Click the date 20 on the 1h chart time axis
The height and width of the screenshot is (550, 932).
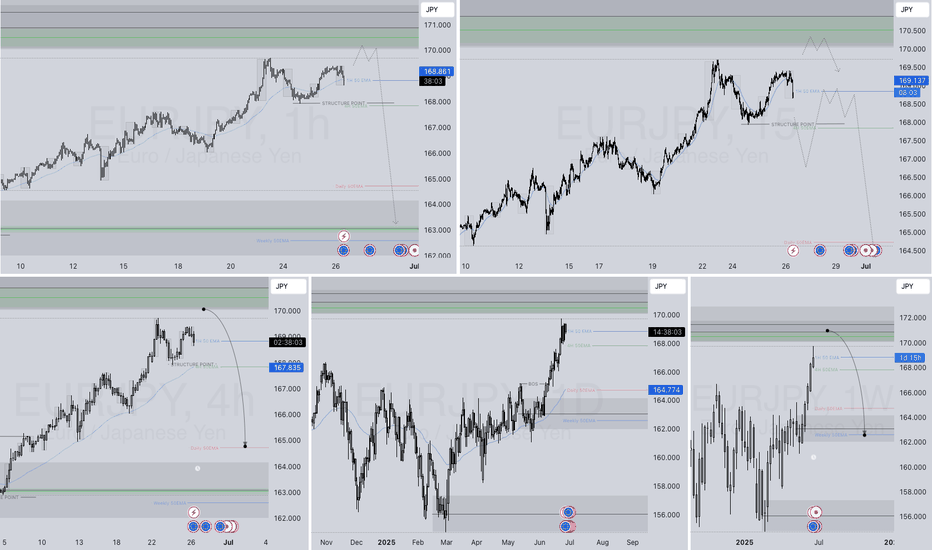231,266
